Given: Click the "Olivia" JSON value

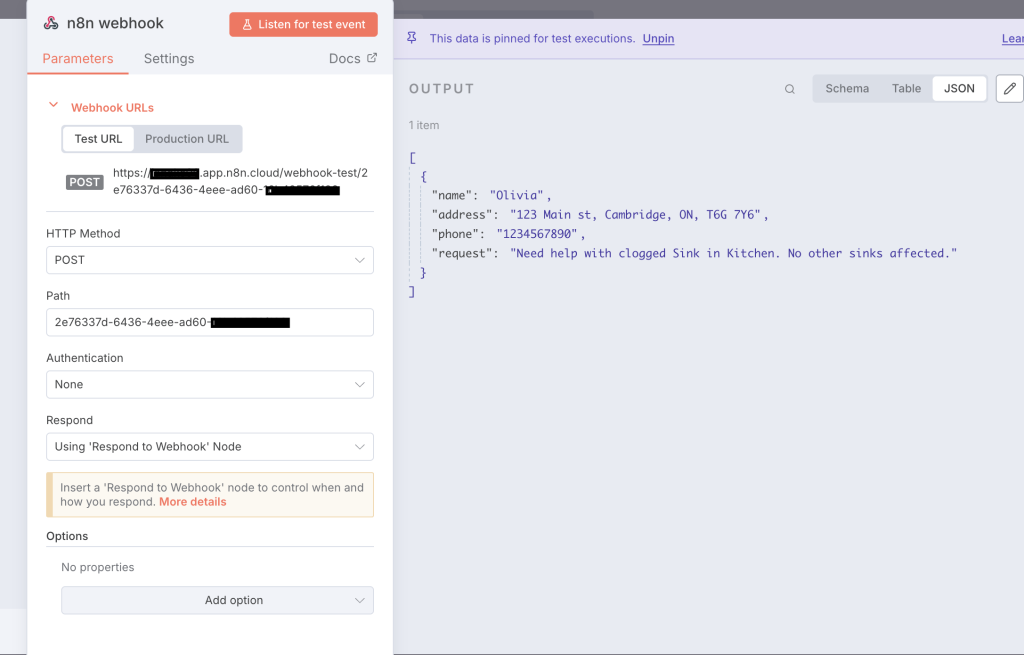Looking at the screenshot, I should point(517,195).
